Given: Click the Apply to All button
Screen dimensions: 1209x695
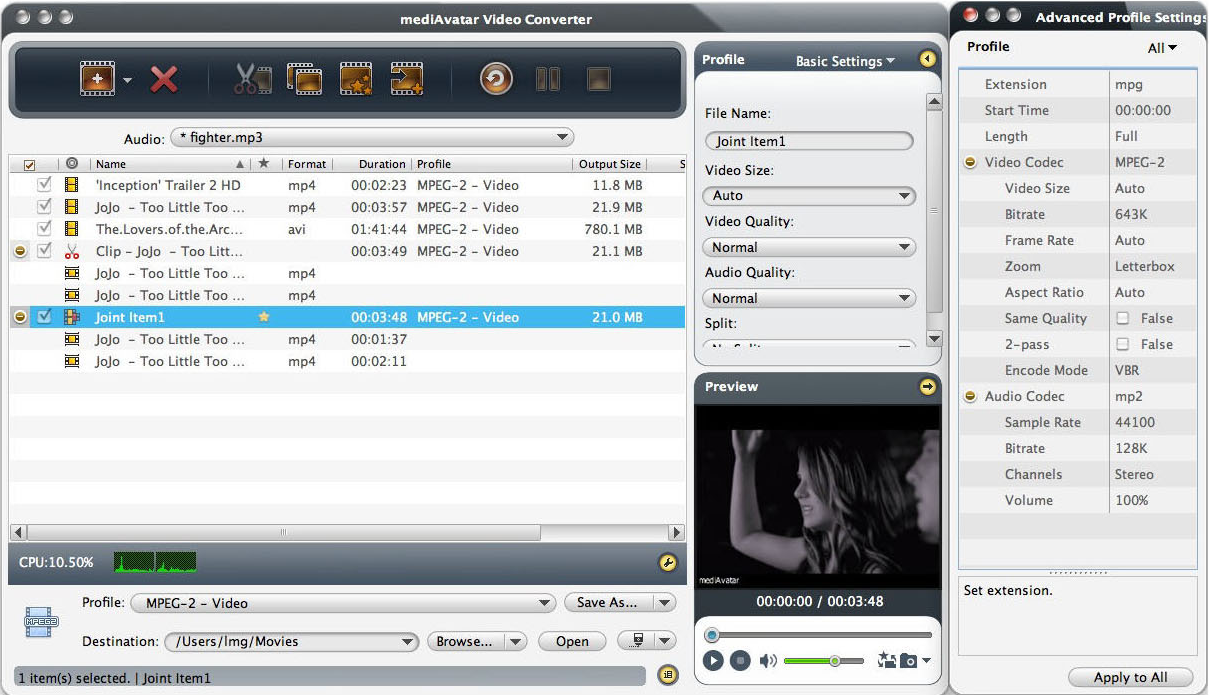Looking at the screenshot, I should click(1130, 677).
